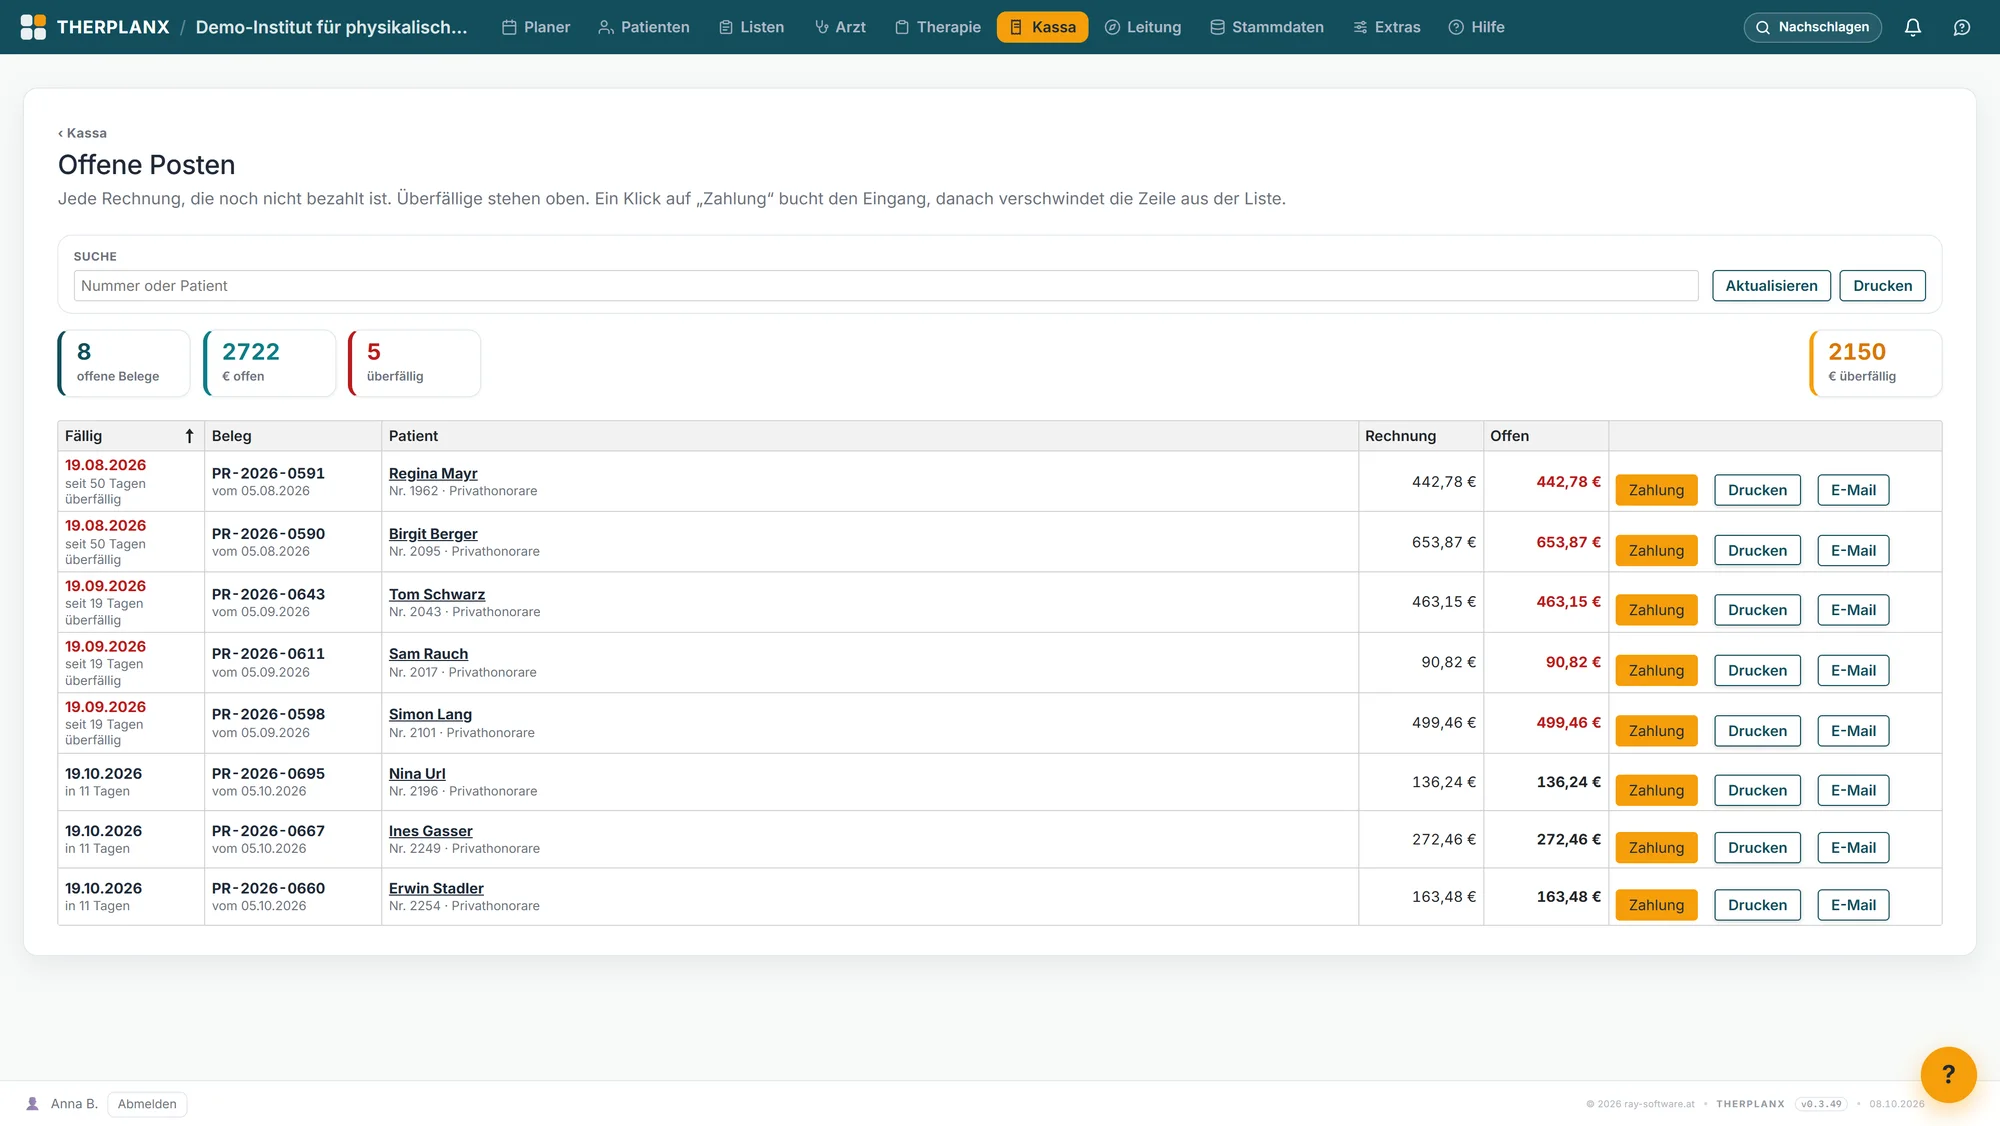Open the Planer menu

pyautogui.click(x=536, y=27)
